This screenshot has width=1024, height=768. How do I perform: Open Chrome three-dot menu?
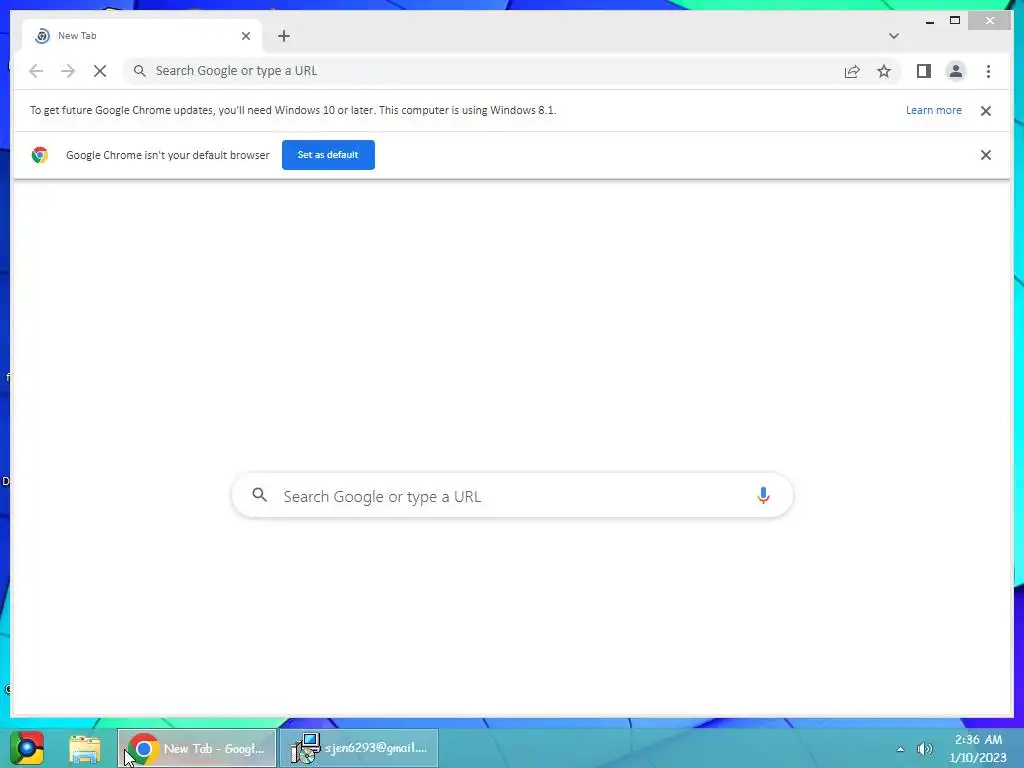(988, 71)
